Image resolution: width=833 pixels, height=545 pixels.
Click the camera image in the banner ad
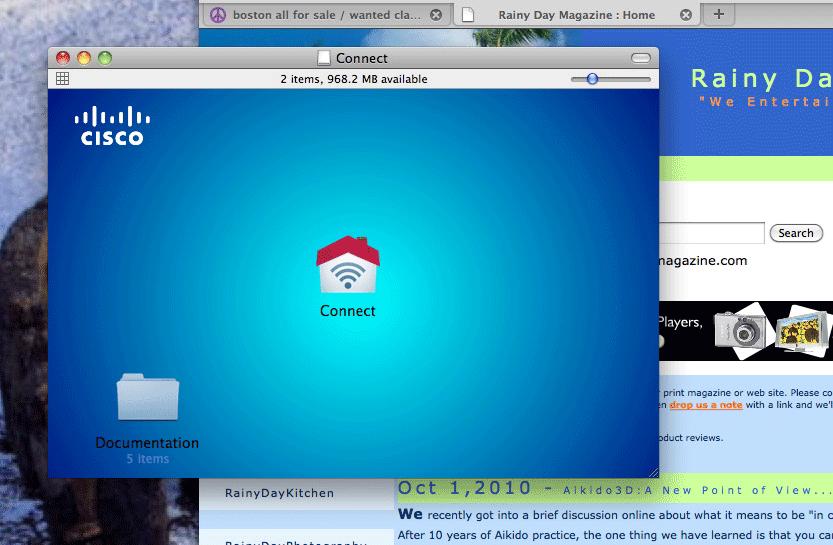point(742,329)
